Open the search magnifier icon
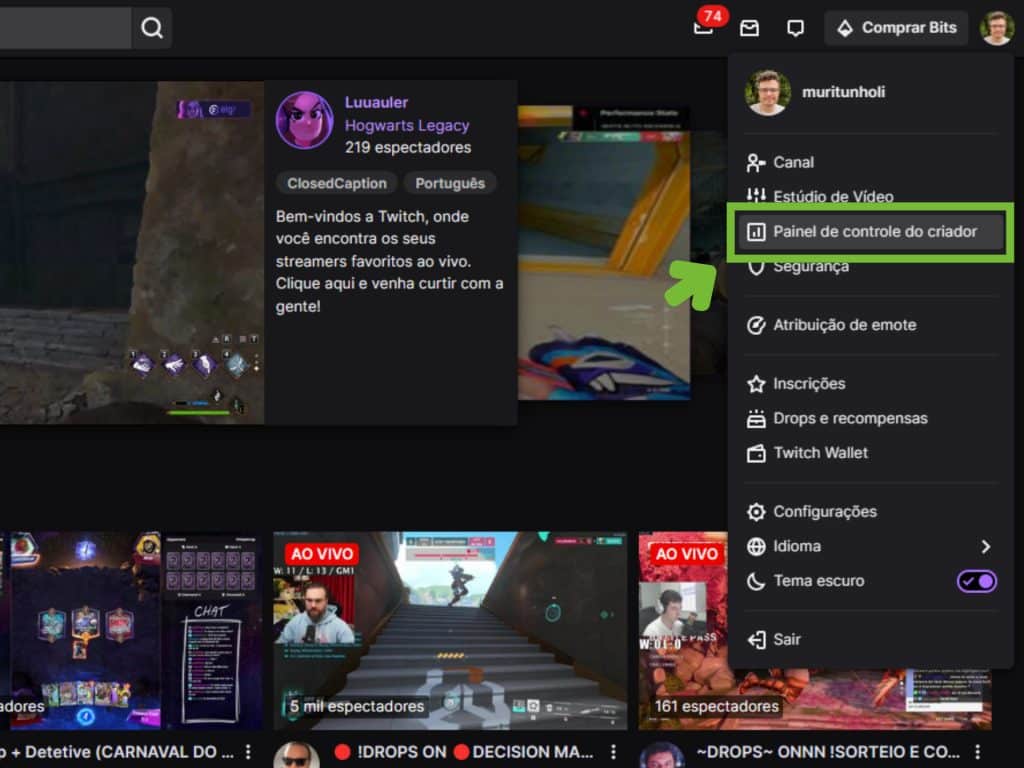This screenshot has height=768, width=1024. [x=151, y=27]
